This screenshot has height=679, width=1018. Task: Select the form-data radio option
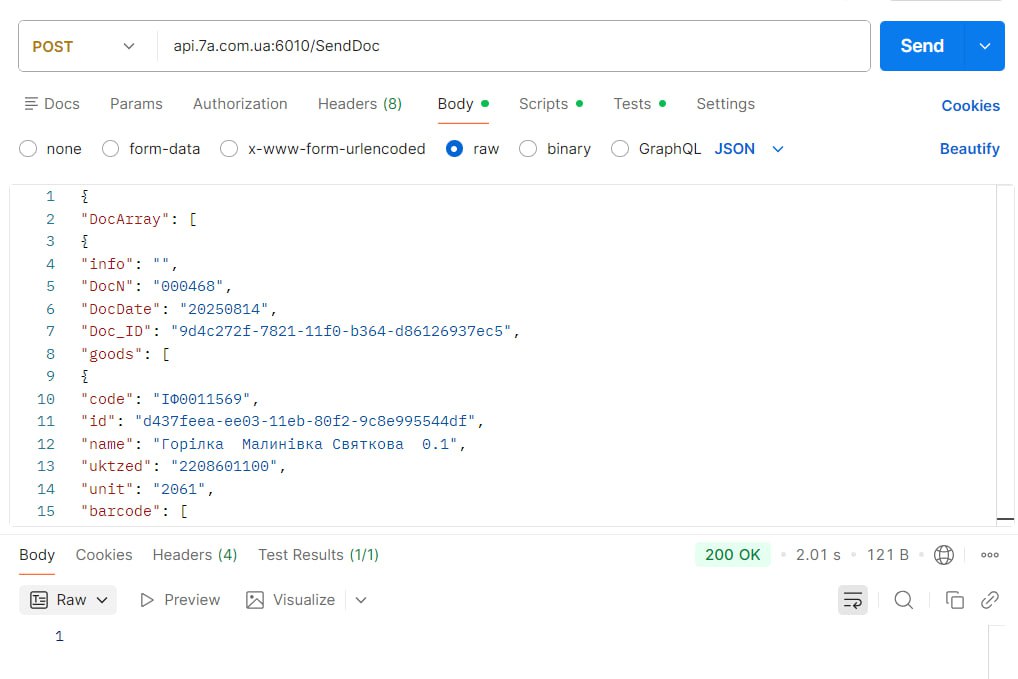click(x=111, y=149)
